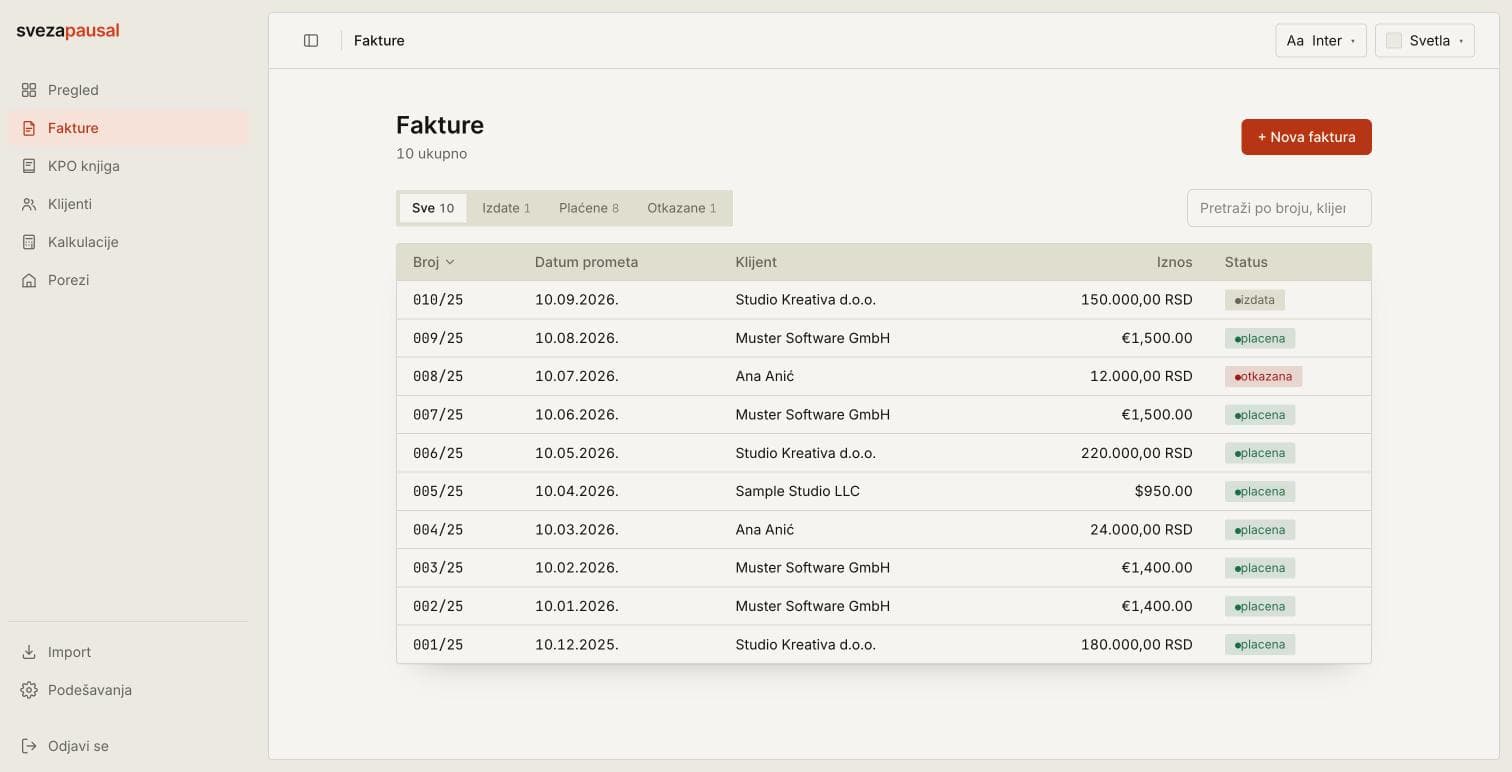Click the otkazana status badge
The image size is (1512, 772).
[1263, 377]
